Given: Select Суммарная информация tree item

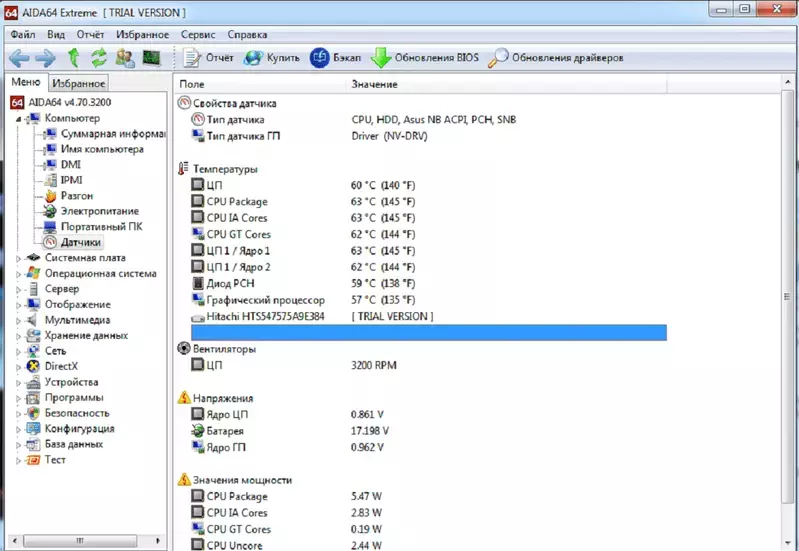Looking at the screenshot, I should point(104,134).
